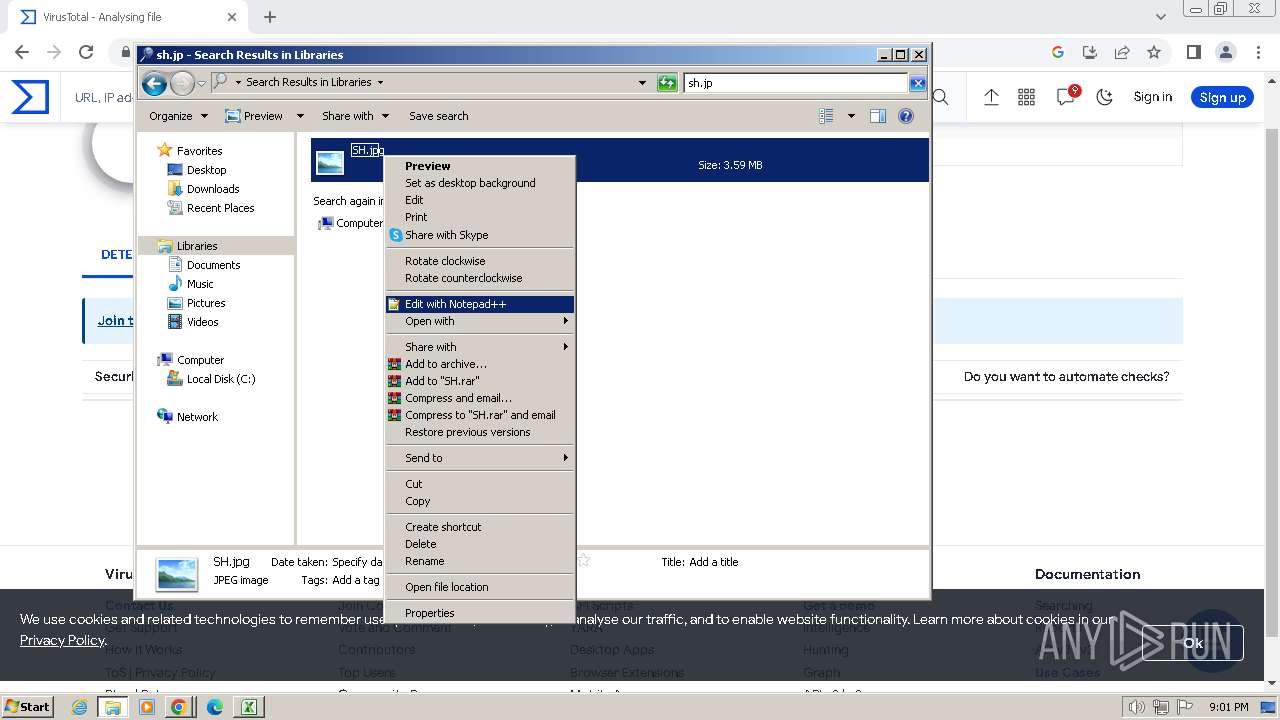This screenshot has width=1280, height=720.
Task: Select Local Disk (C:)
Action: click(221, 379)
